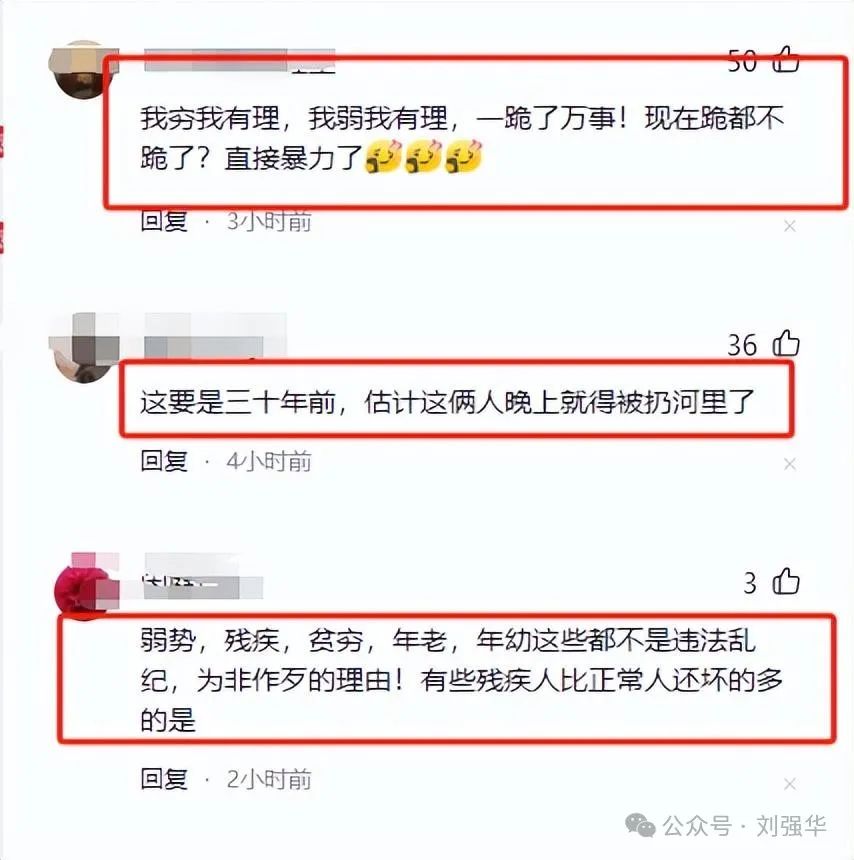
Task: Dismiss the comment posted 4小时前
Action: [x=790, y=465]
